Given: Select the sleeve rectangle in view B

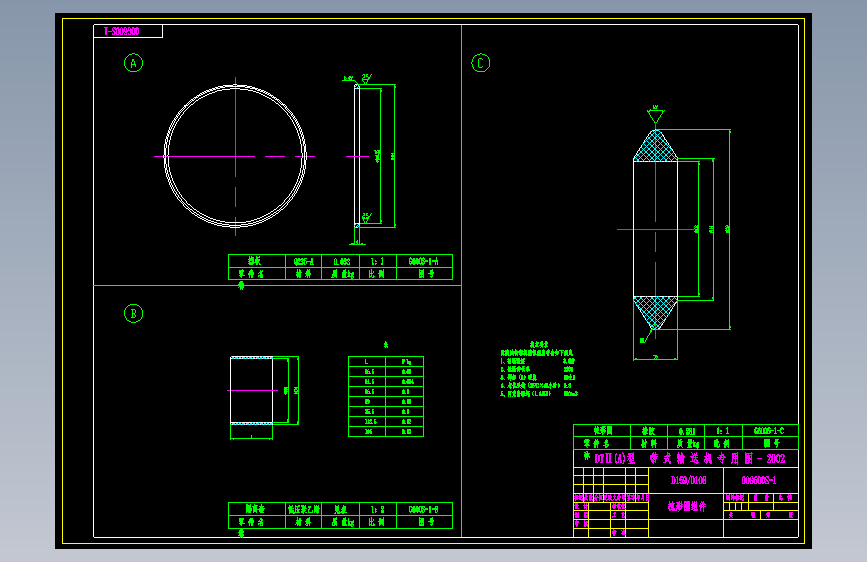Looking at the screenshot, I should (252, 391).
